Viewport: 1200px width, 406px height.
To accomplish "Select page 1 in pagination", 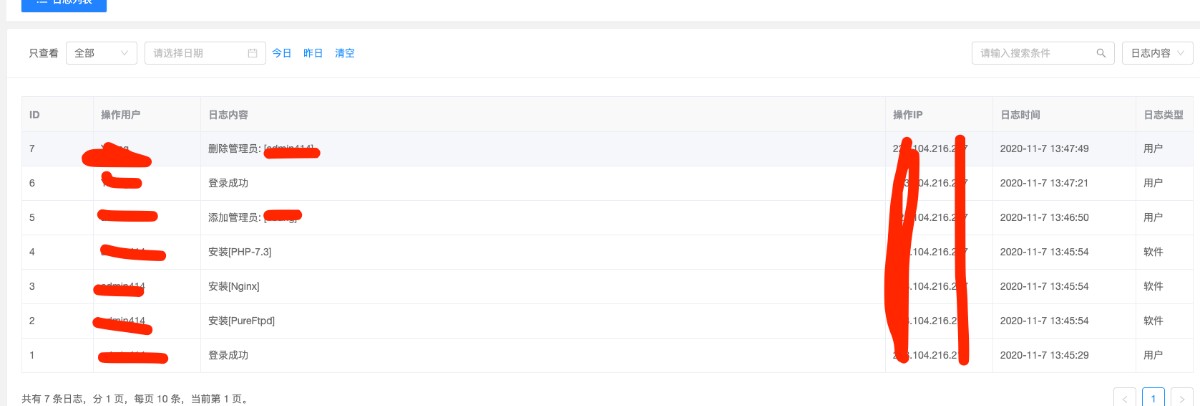I will tap(1153, 398).
